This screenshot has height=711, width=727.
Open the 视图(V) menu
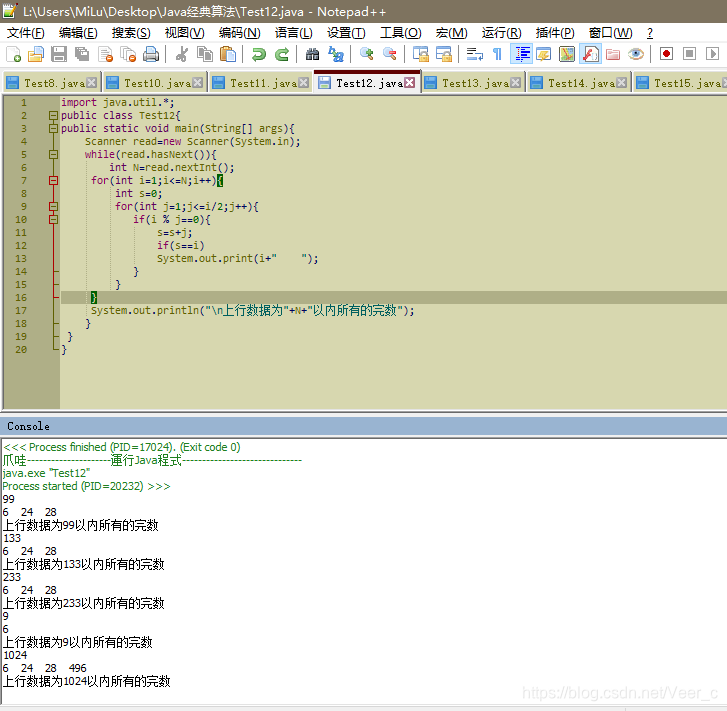pos(184,33)
